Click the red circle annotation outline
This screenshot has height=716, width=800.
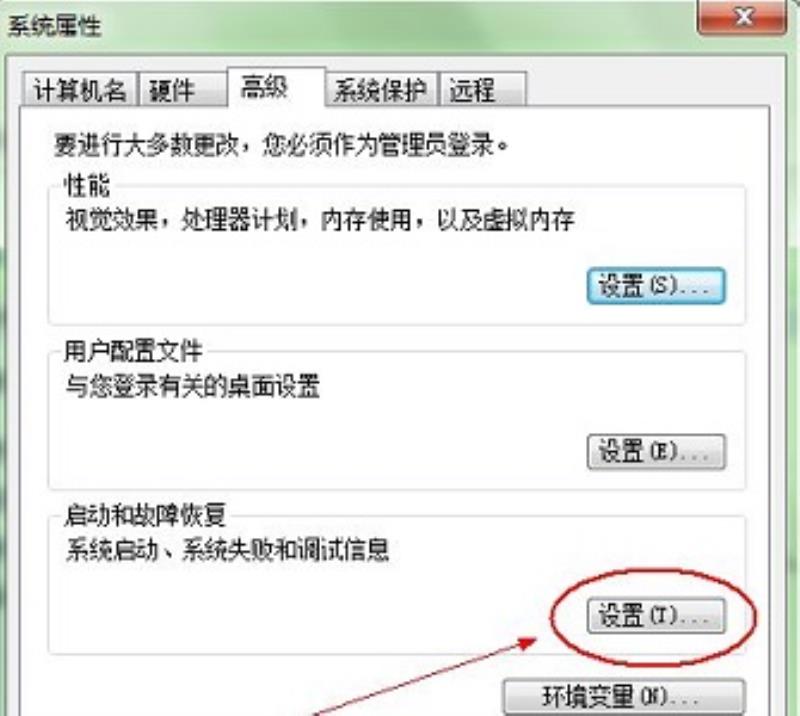point(653,618)
